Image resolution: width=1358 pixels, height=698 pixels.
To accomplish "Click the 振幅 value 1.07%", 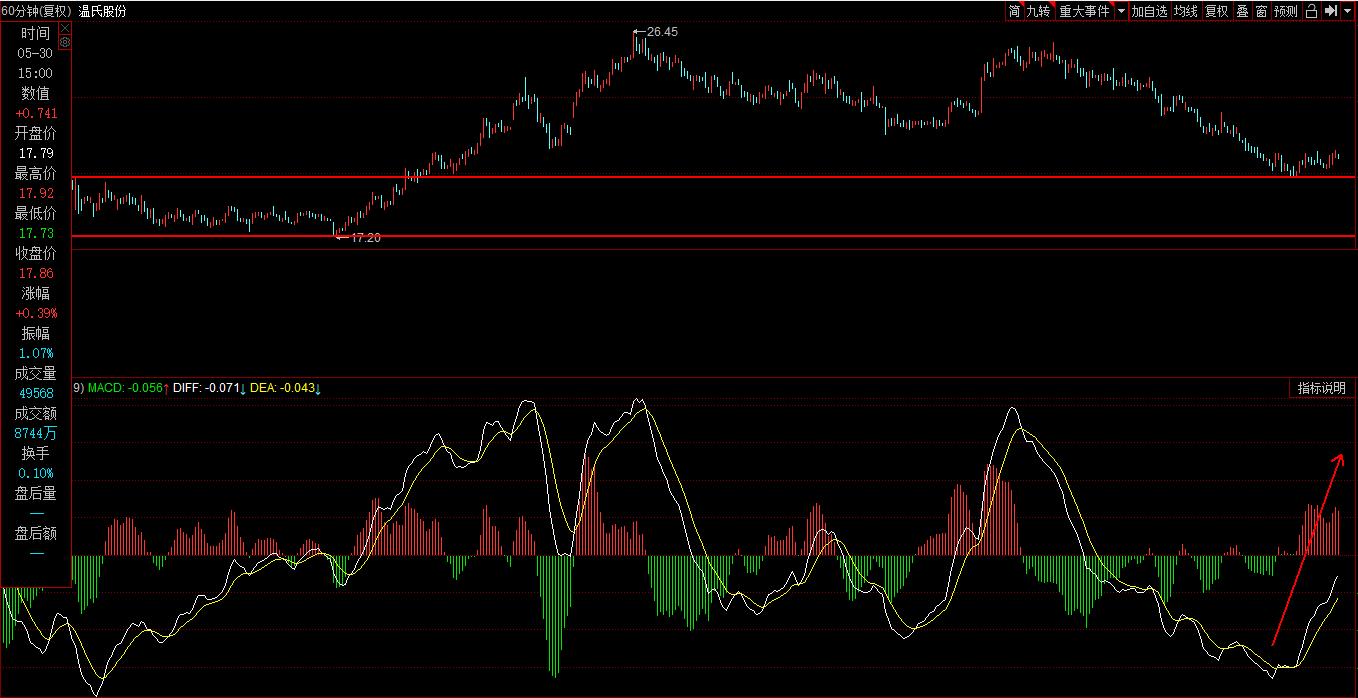I will pyautogui.click(x=35, y=353).
